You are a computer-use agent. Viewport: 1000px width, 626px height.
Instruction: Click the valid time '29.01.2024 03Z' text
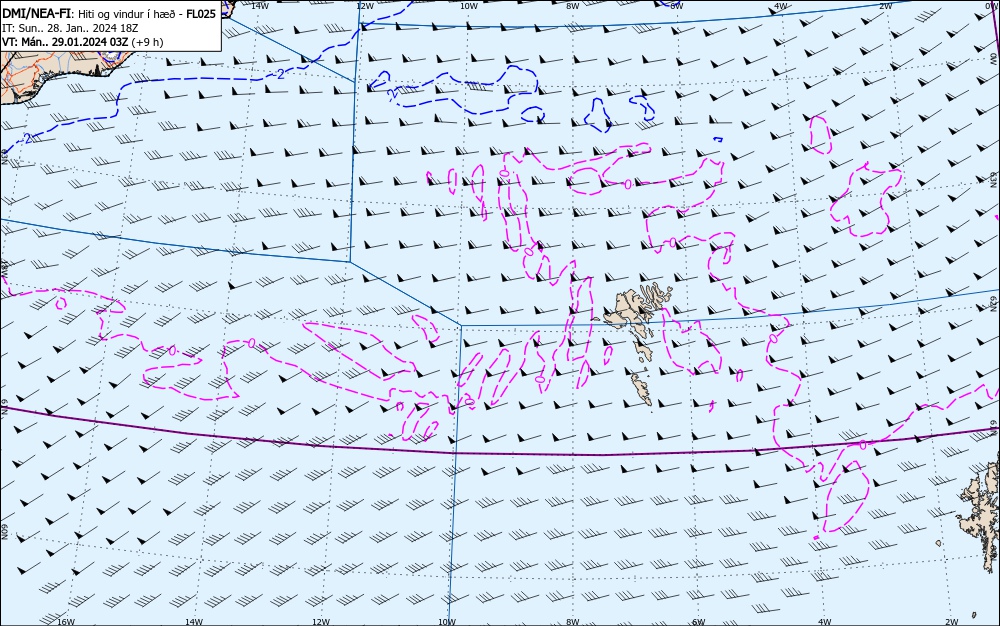pos(89,42)
